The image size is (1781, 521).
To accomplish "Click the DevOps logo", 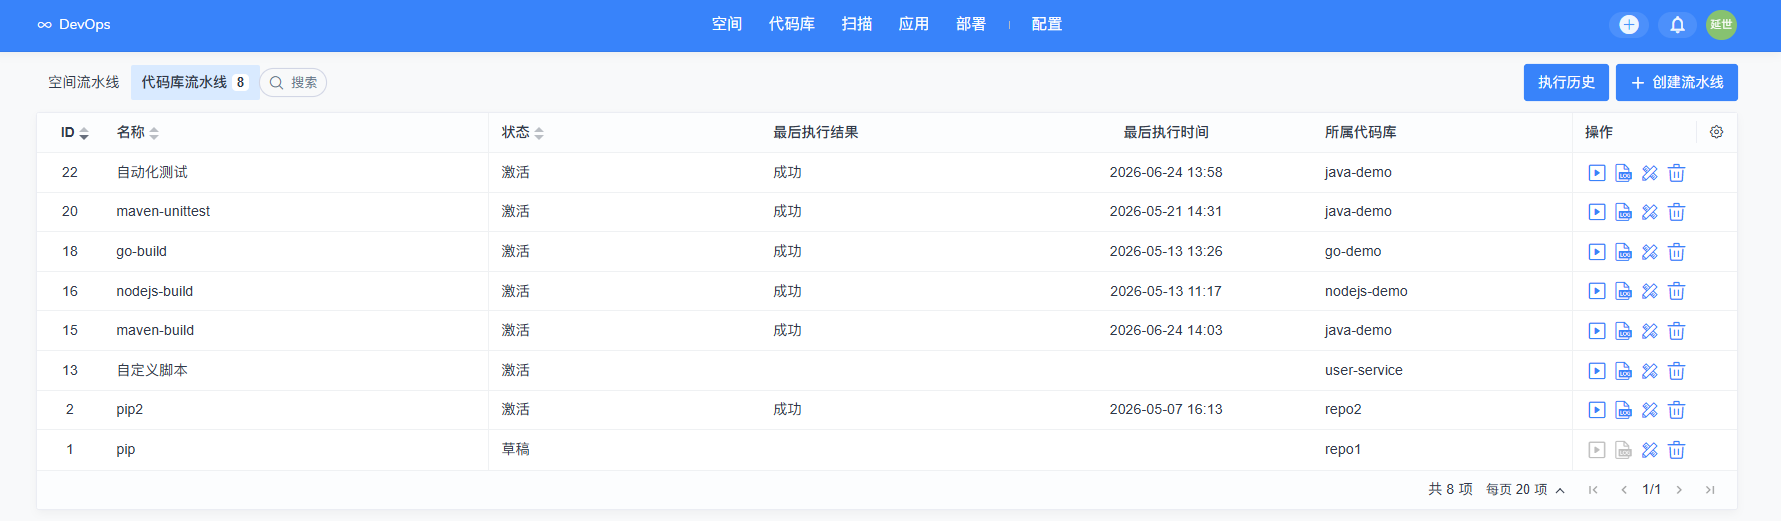I will tap(74, 25).
